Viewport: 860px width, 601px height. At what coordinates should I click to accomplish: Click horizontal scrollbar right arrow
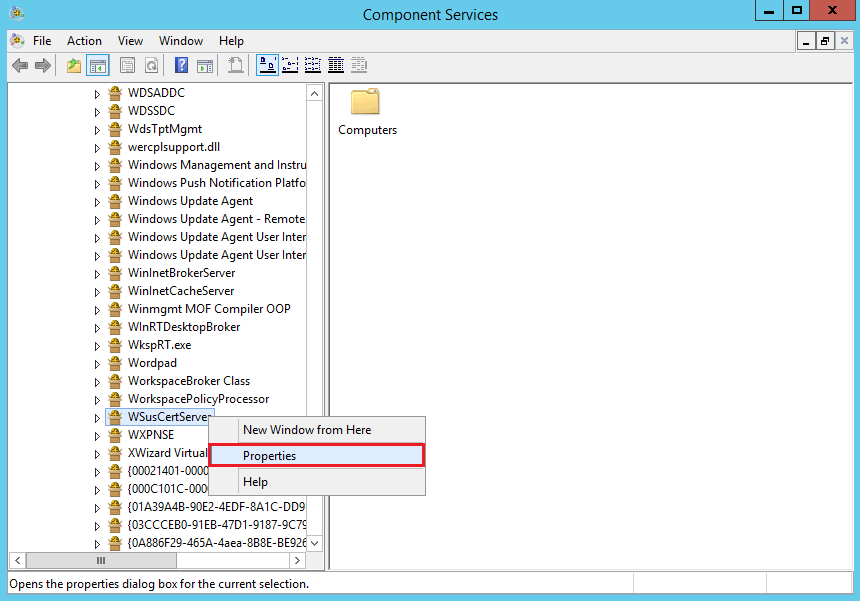297,560
